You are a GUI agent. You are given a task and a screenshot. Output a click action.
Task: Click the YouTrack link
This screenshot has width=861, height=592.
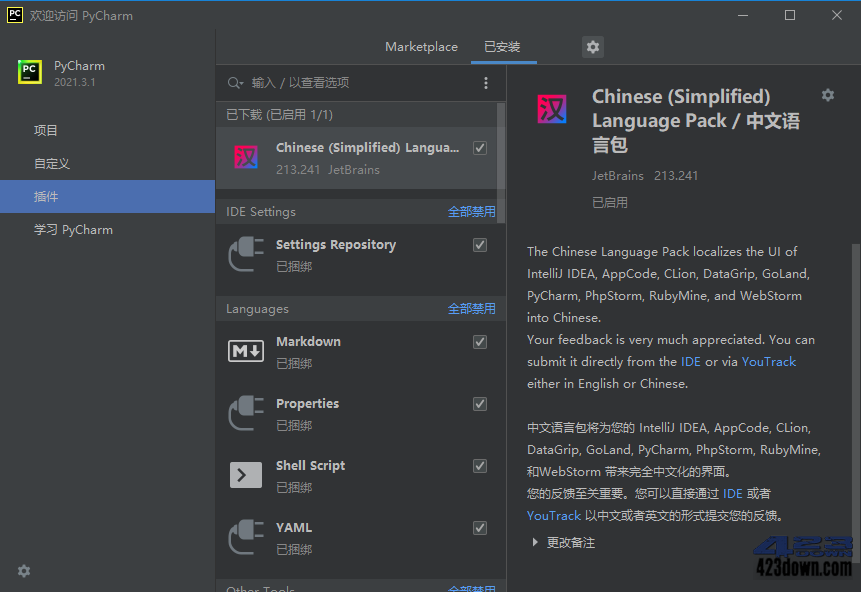tap(769, 362)
